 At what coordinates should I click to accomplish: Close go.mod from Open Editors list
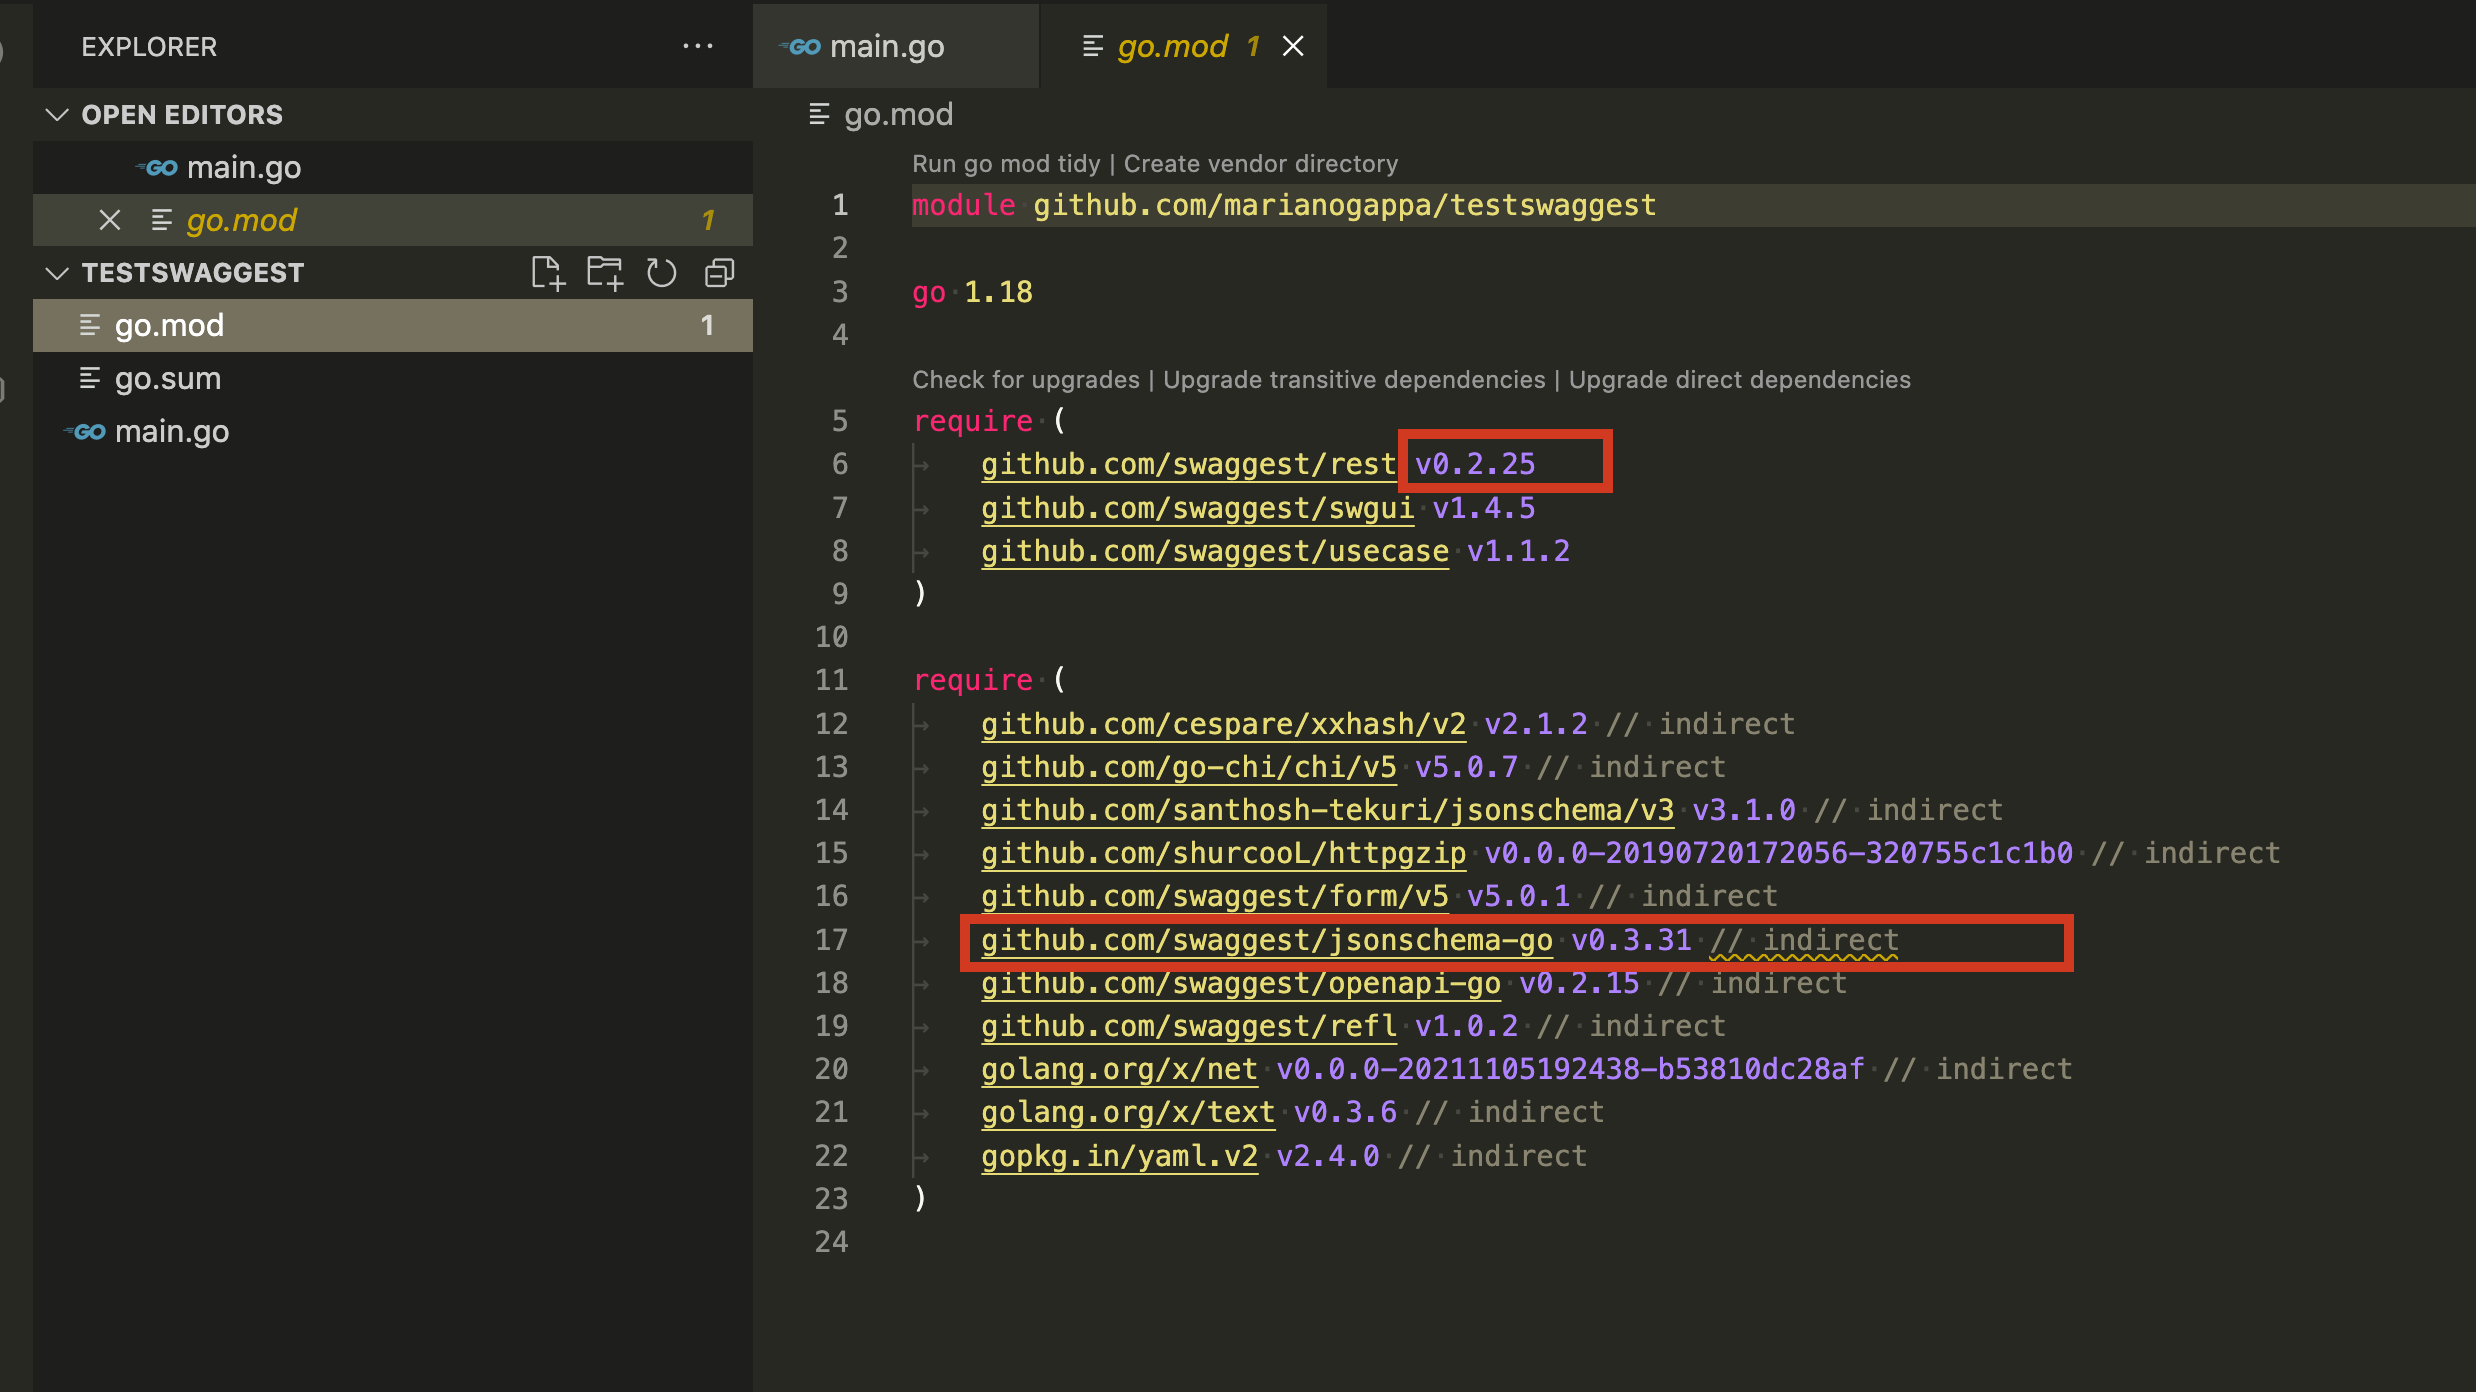click(109, 220)
